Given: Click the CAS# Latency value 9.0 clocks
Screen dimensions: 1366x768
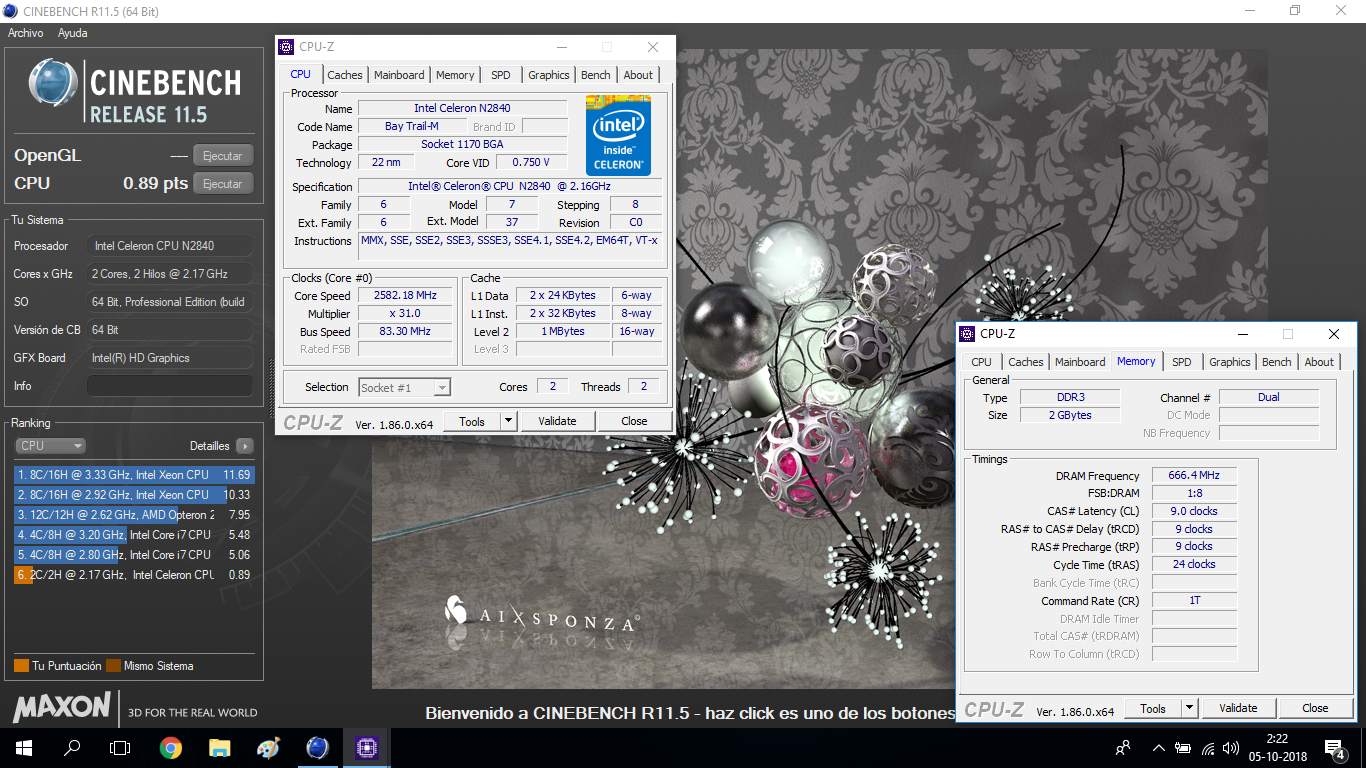Looking at the screenshot, I should pyautogui.click(x=1194, y=512).
